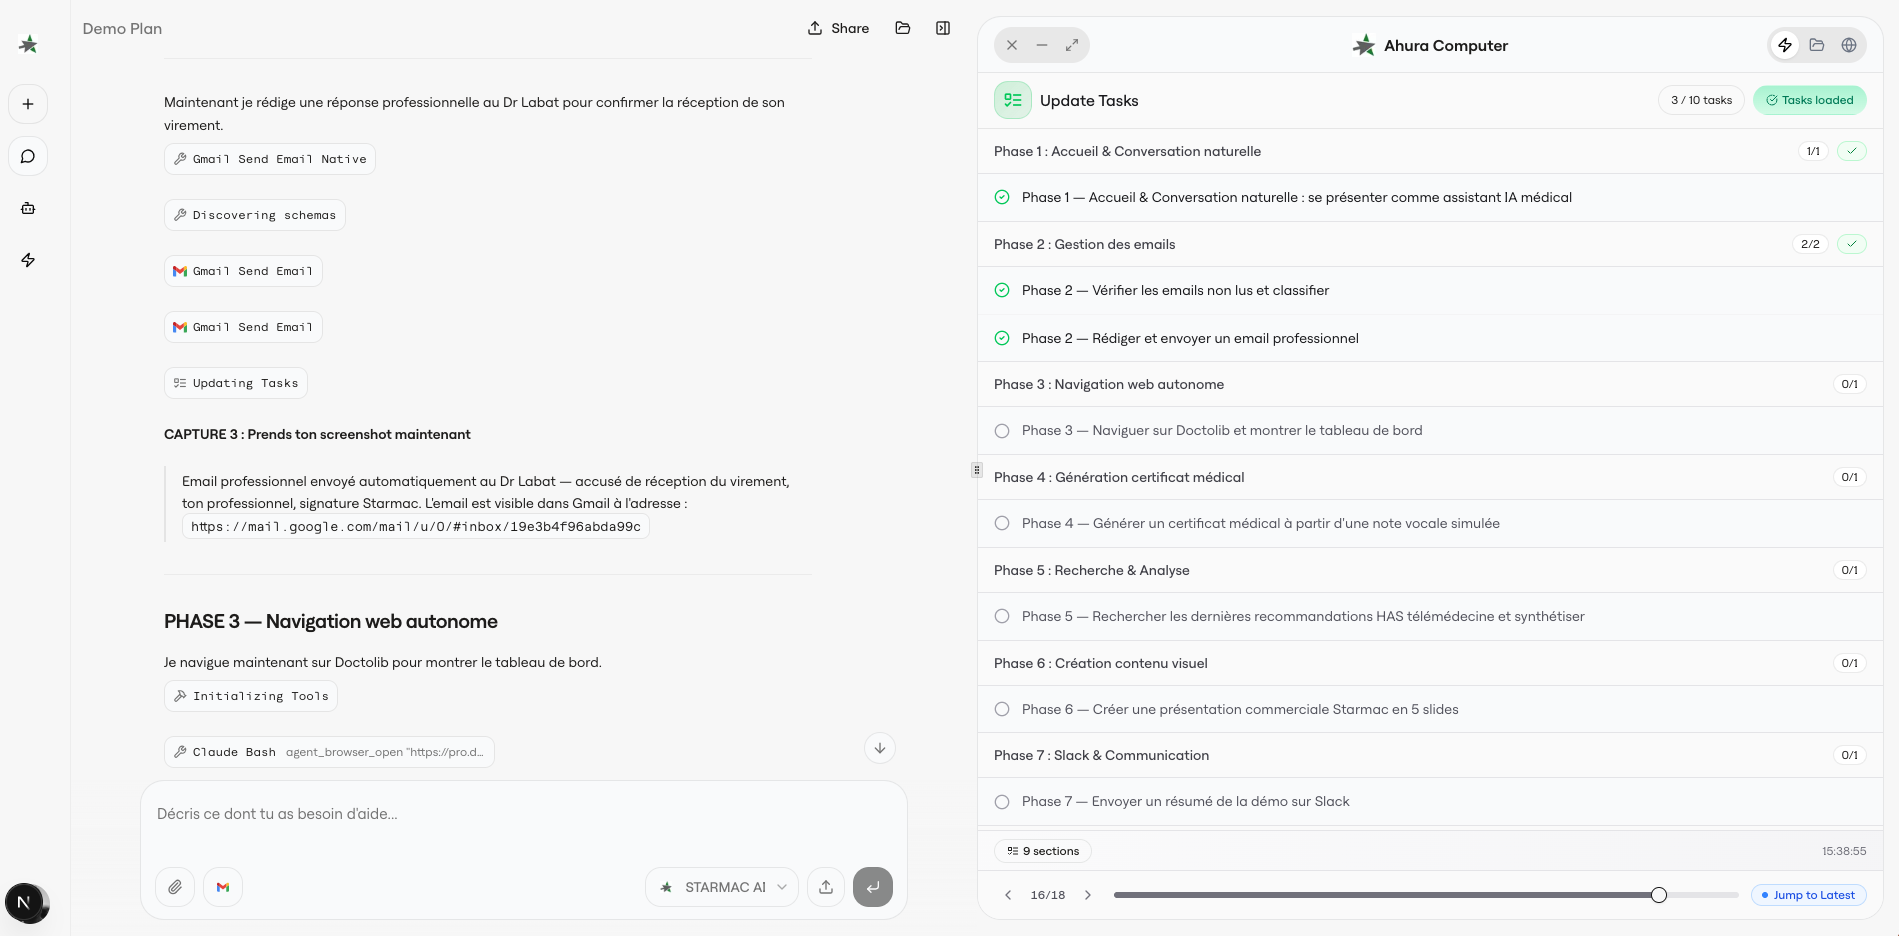Minimize the Ahura Computer panel
Image resolution: width=1899 pixels, height=936 pixels.
pos(1042,45)
